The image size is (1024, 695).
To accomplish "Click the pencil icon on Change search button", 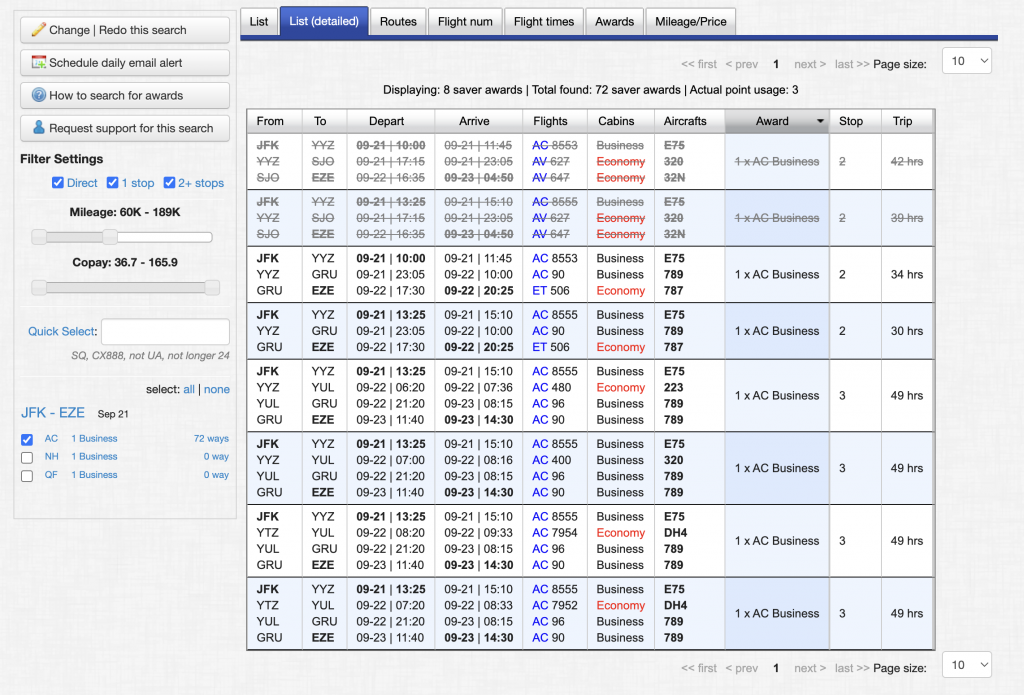I will [39, 29].
